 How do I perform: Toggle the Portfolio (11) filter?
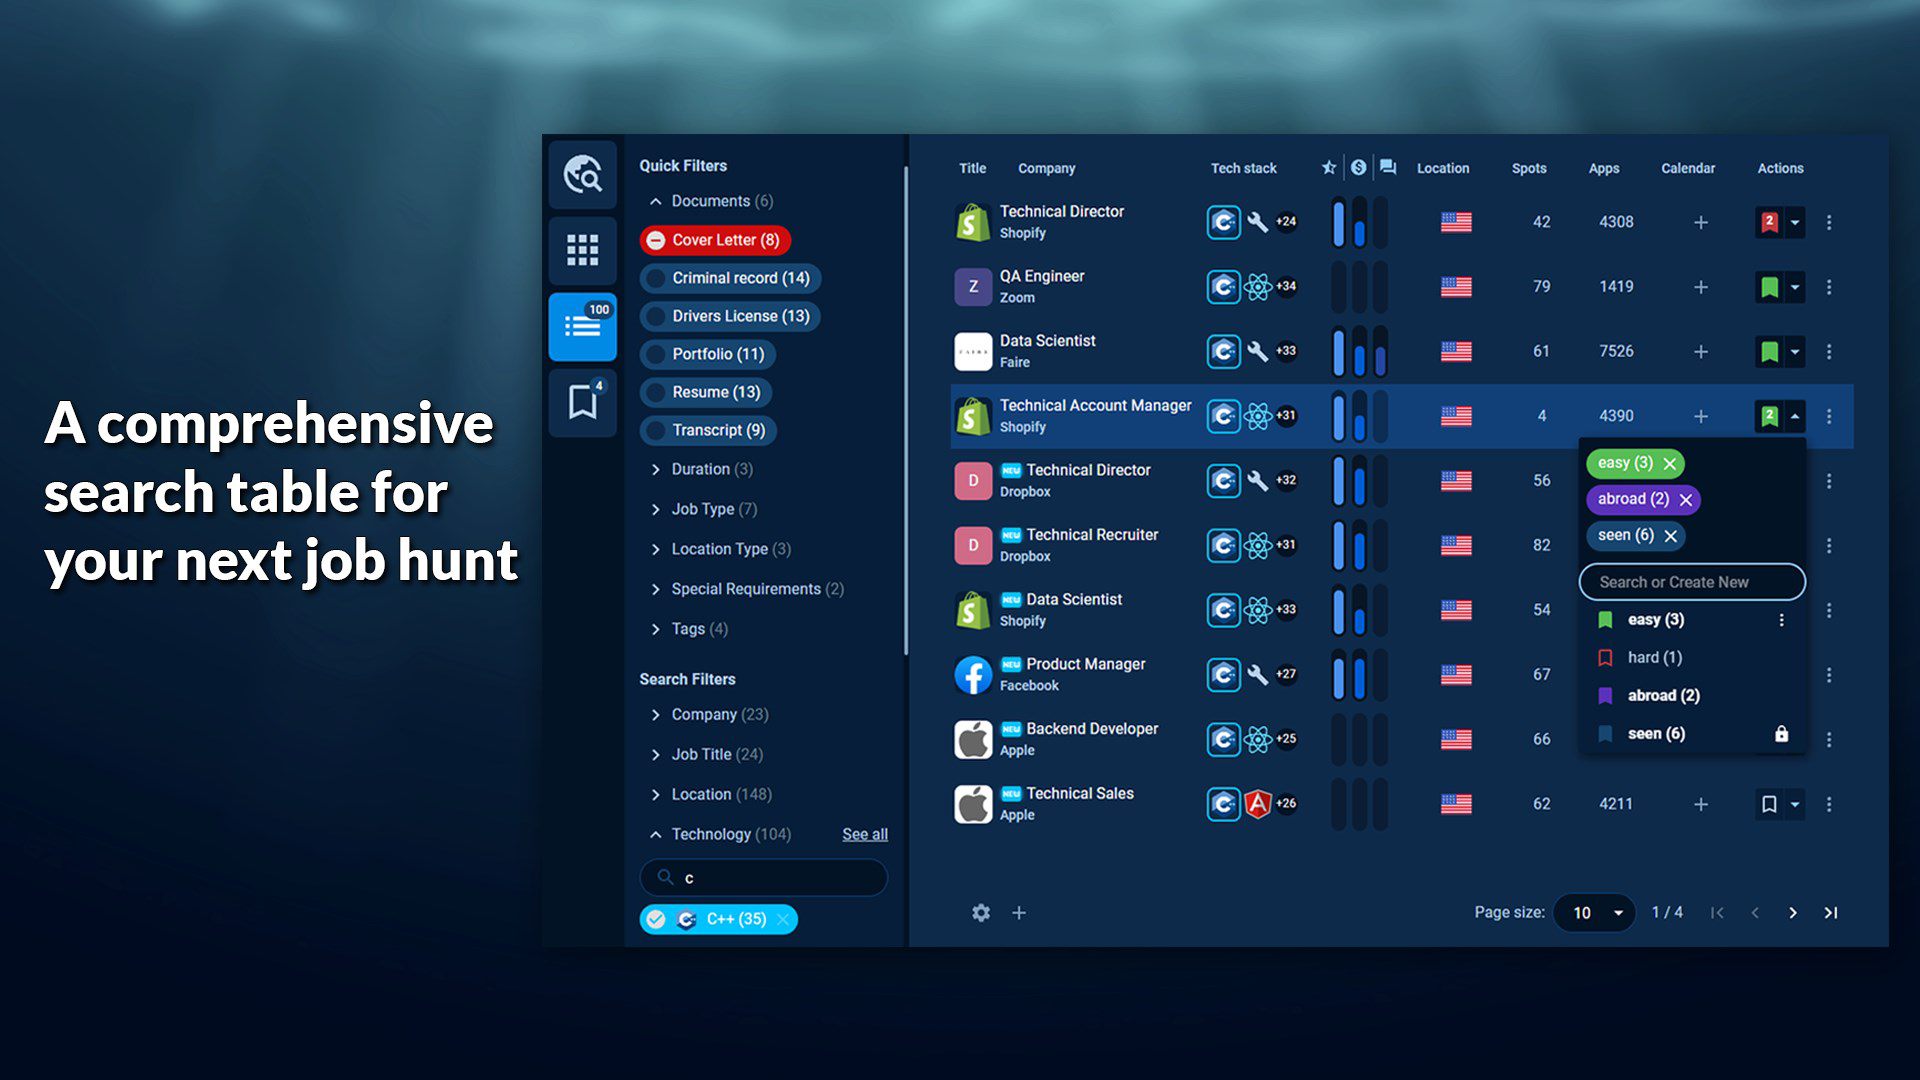pyautogui.click(x=707, y=354)
